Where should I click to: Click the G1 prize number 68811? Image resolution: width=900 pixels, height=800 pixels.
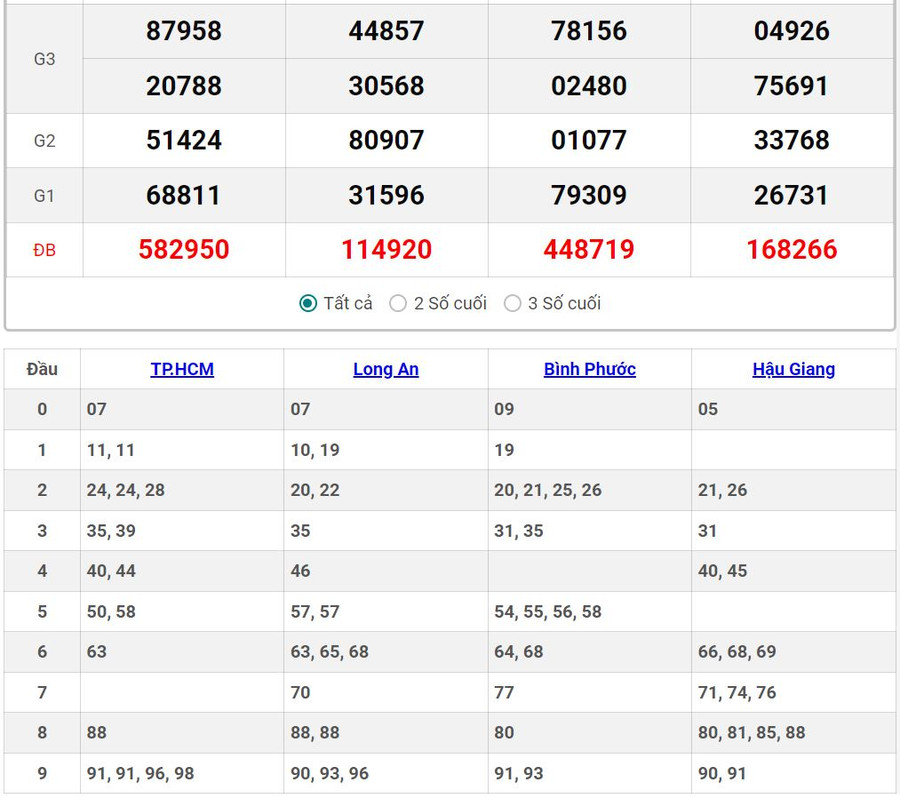pos(184,195)
